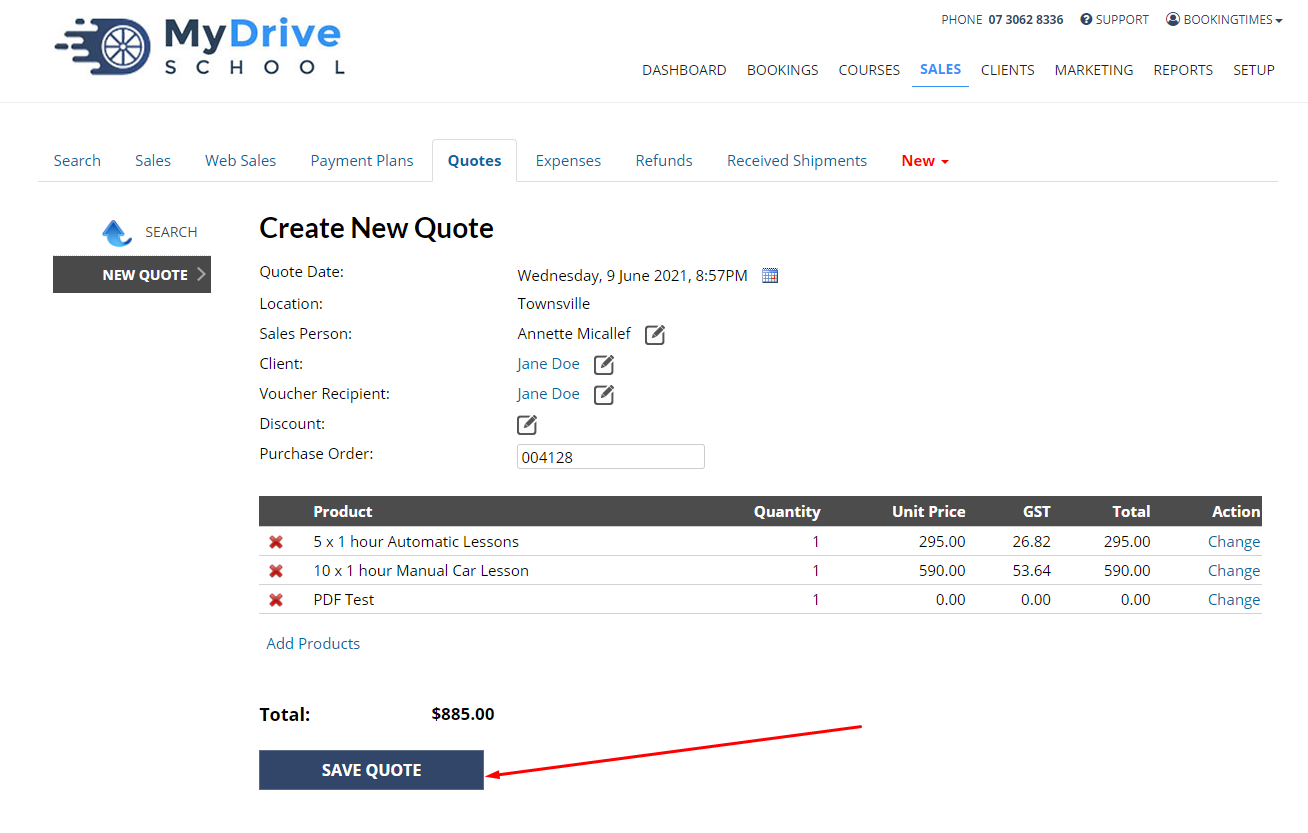Open the Courses menu
Image resolution: width=1308 pixels, height=833 pixels.
click(x=869, y=70)
